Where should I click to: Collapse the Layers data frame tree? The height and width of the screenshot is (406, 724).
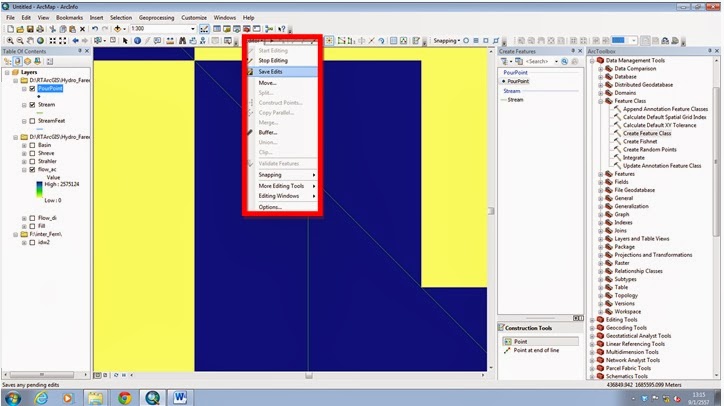[x=7, y=73]
